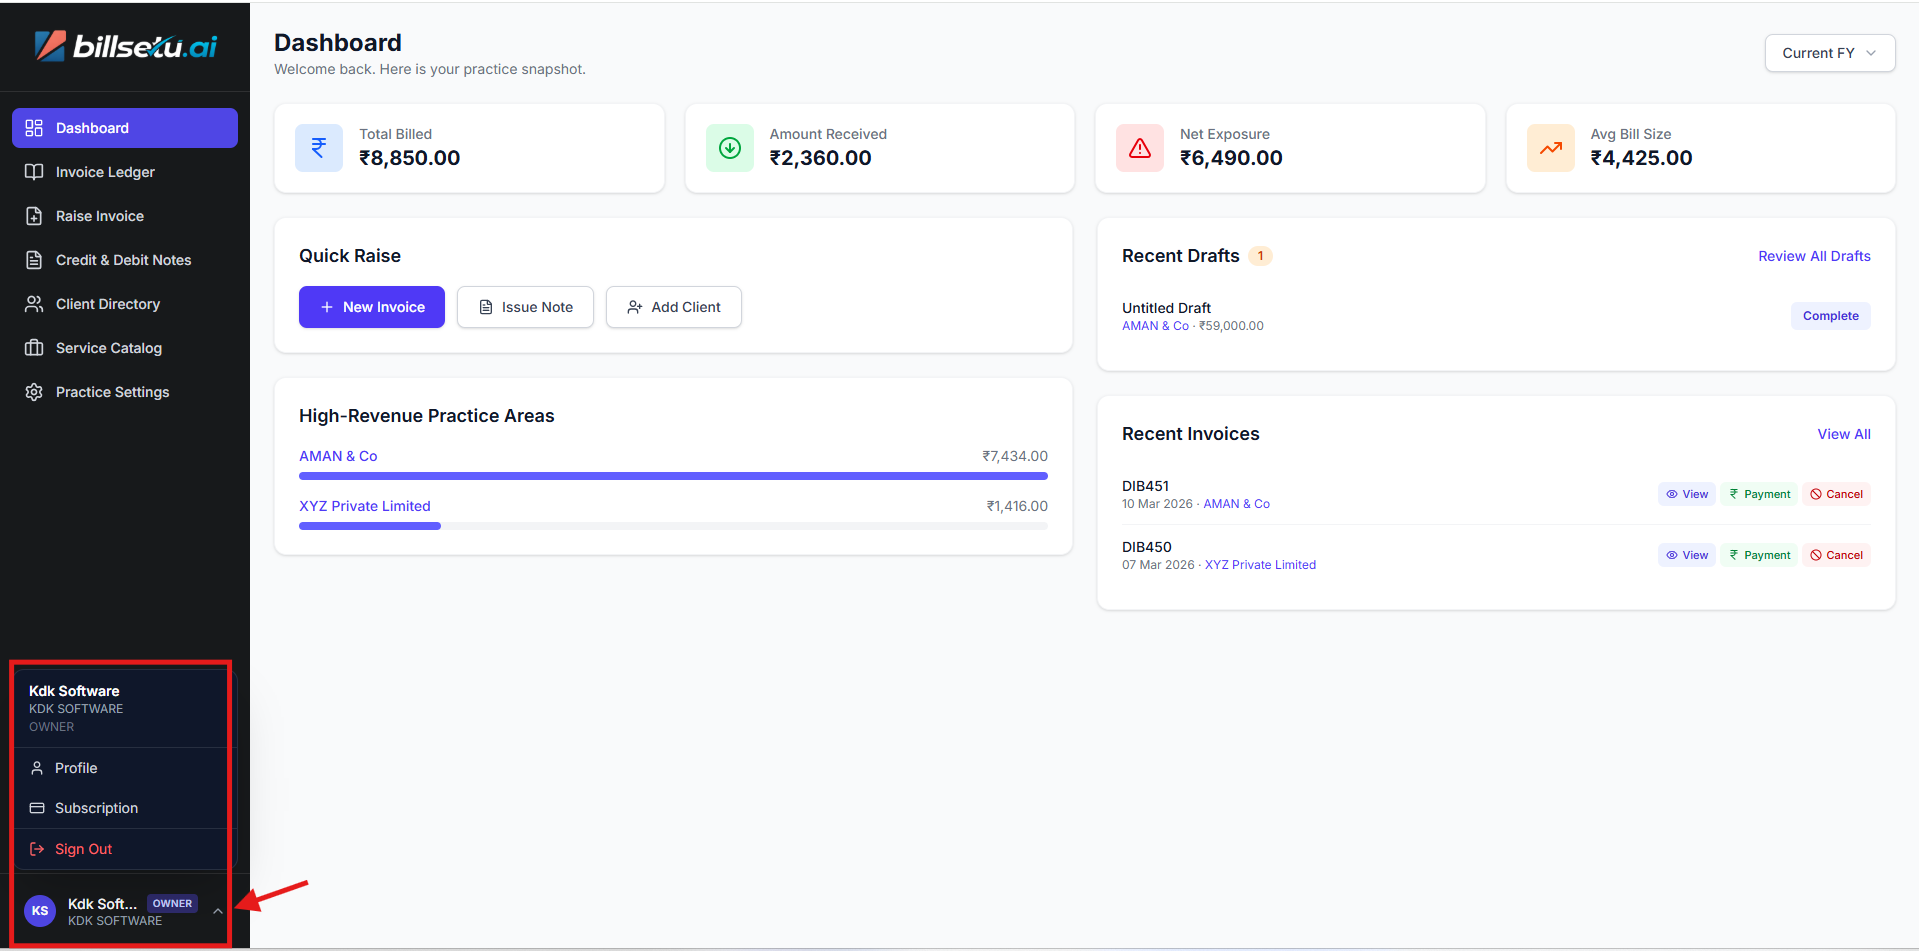Open the Current FY dropdown
Screen dimensions: 1919x951
[x=1829, y=53]
